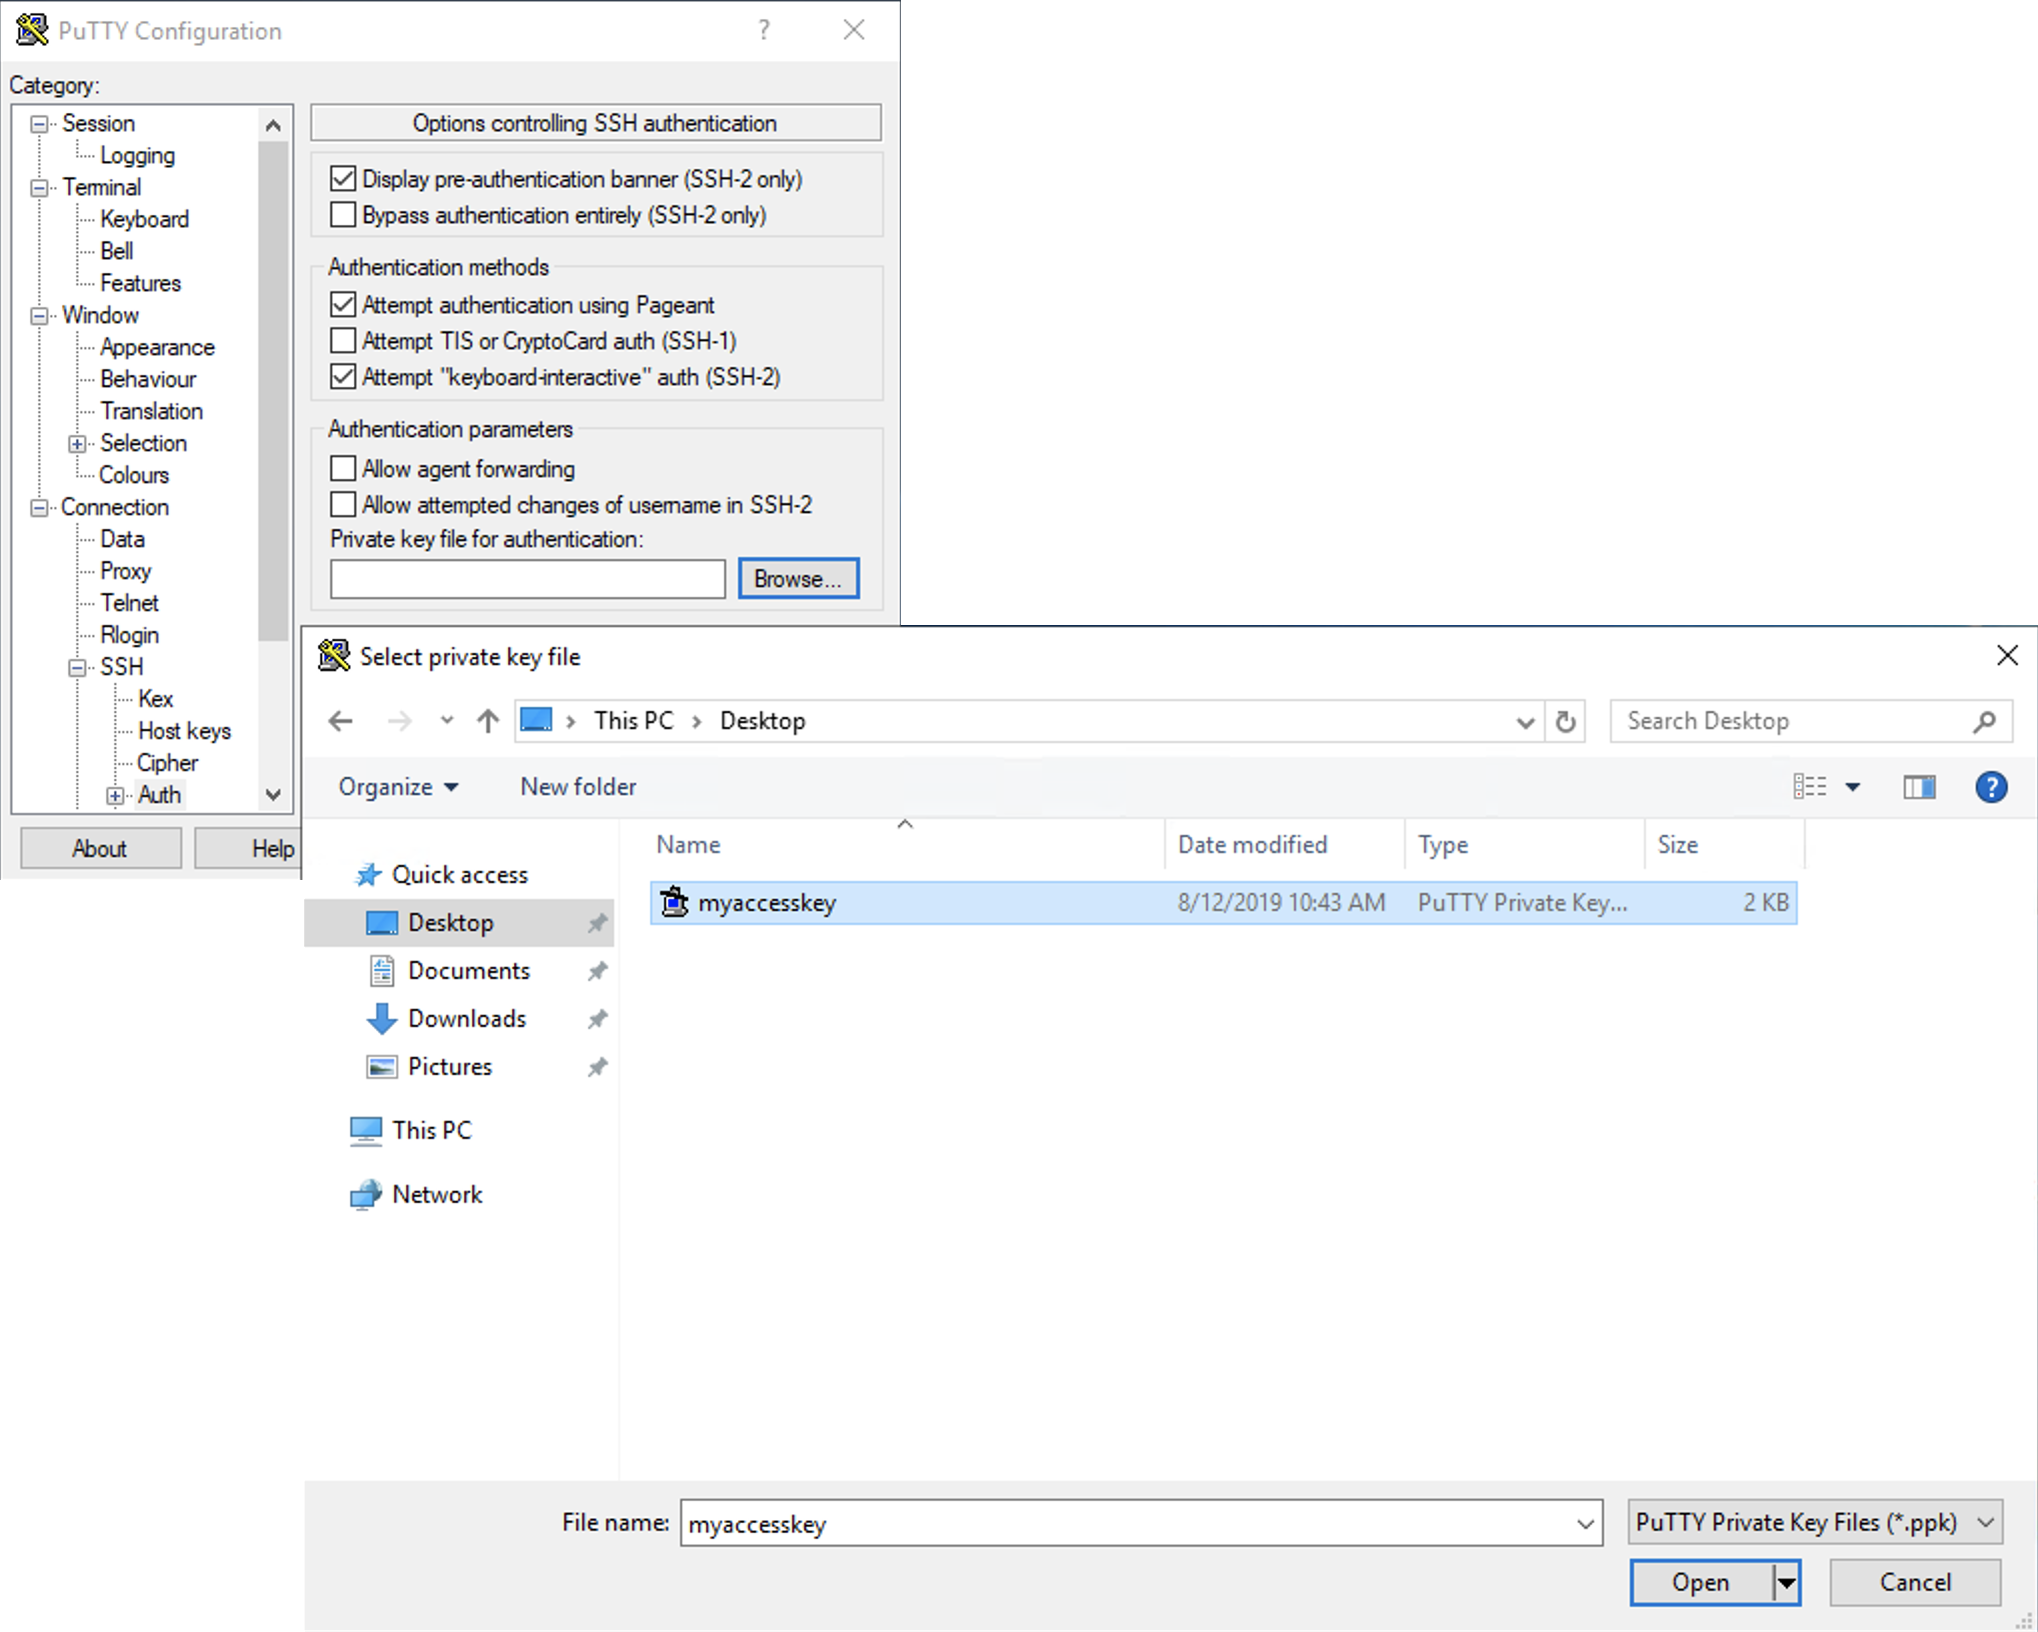Open file dialog Help question-mark icon
The image size is (2038, 1632).
(1990, 787)
